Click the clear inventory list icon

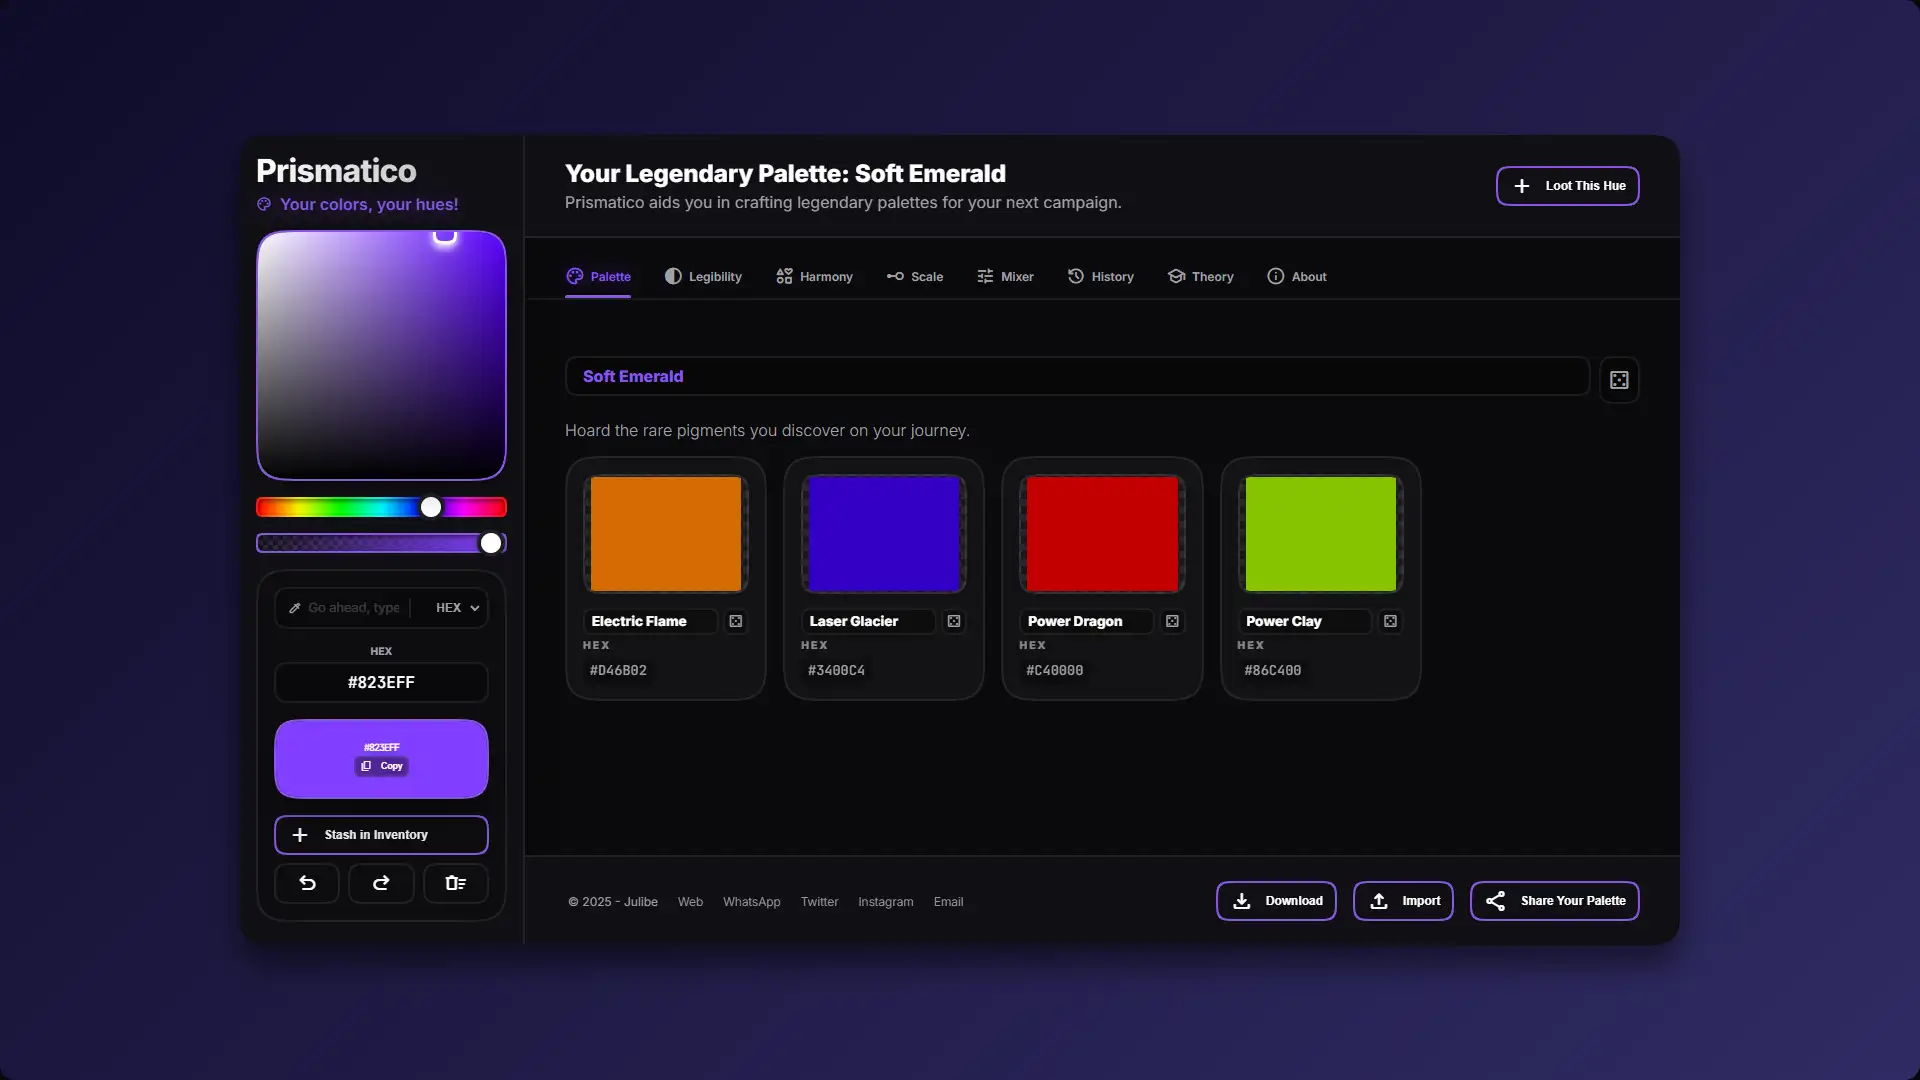tap(455, 883)
